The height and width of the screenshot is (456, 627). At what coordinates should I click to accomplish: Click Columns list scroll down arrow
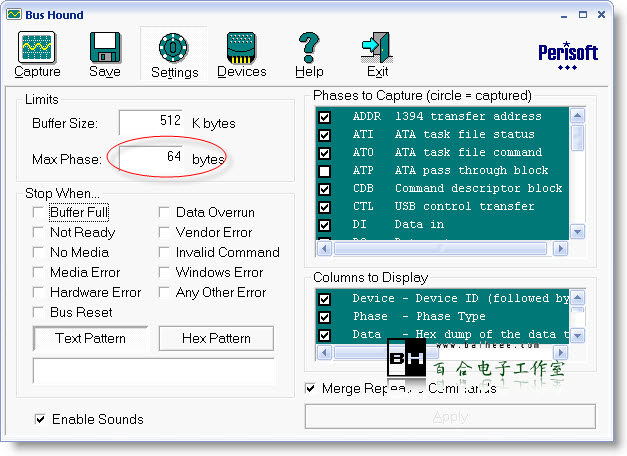[x=577, y=336]
